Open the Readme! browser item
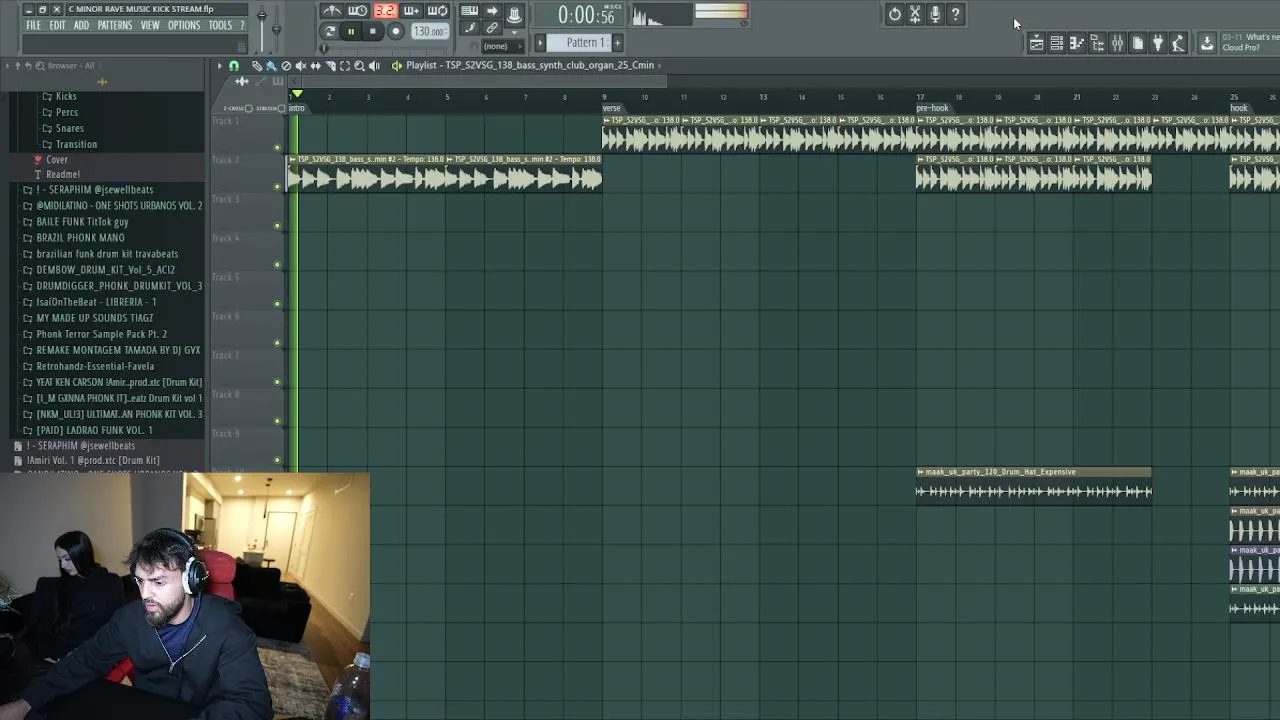 63,174
